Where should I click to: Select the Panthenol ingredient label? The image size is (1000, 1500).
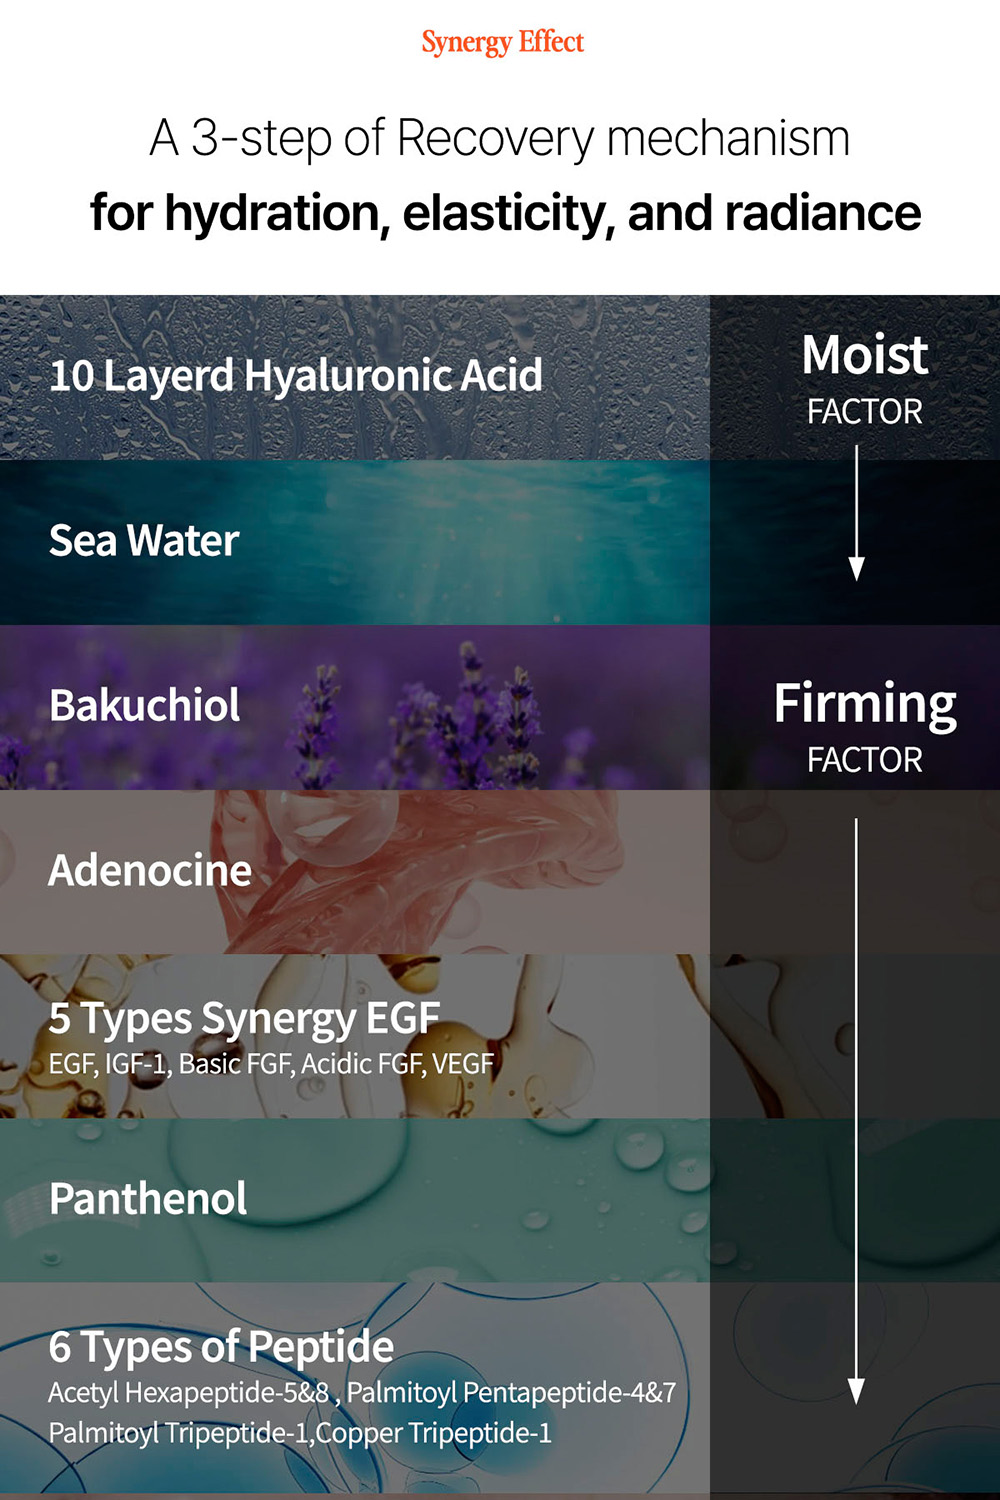click(148, 1199)
